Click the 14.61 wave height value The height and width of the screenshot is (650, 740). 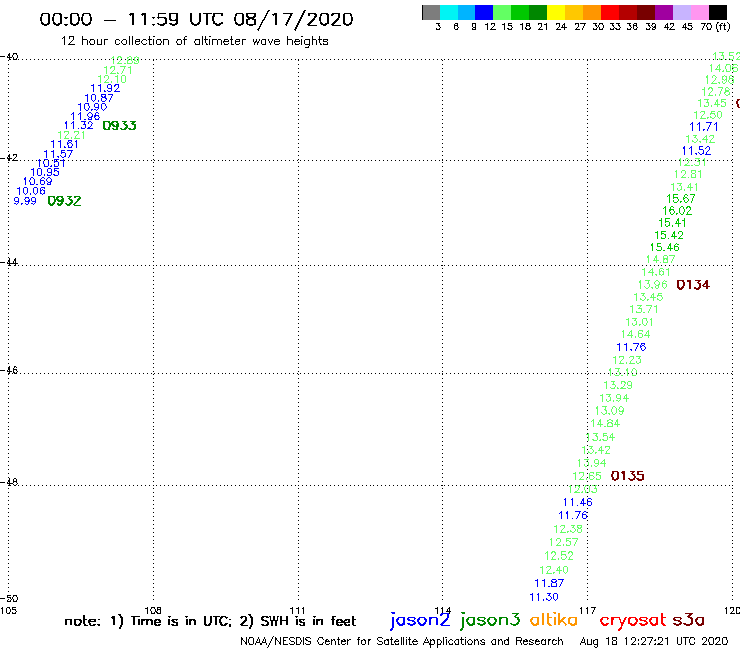point(656,272)
